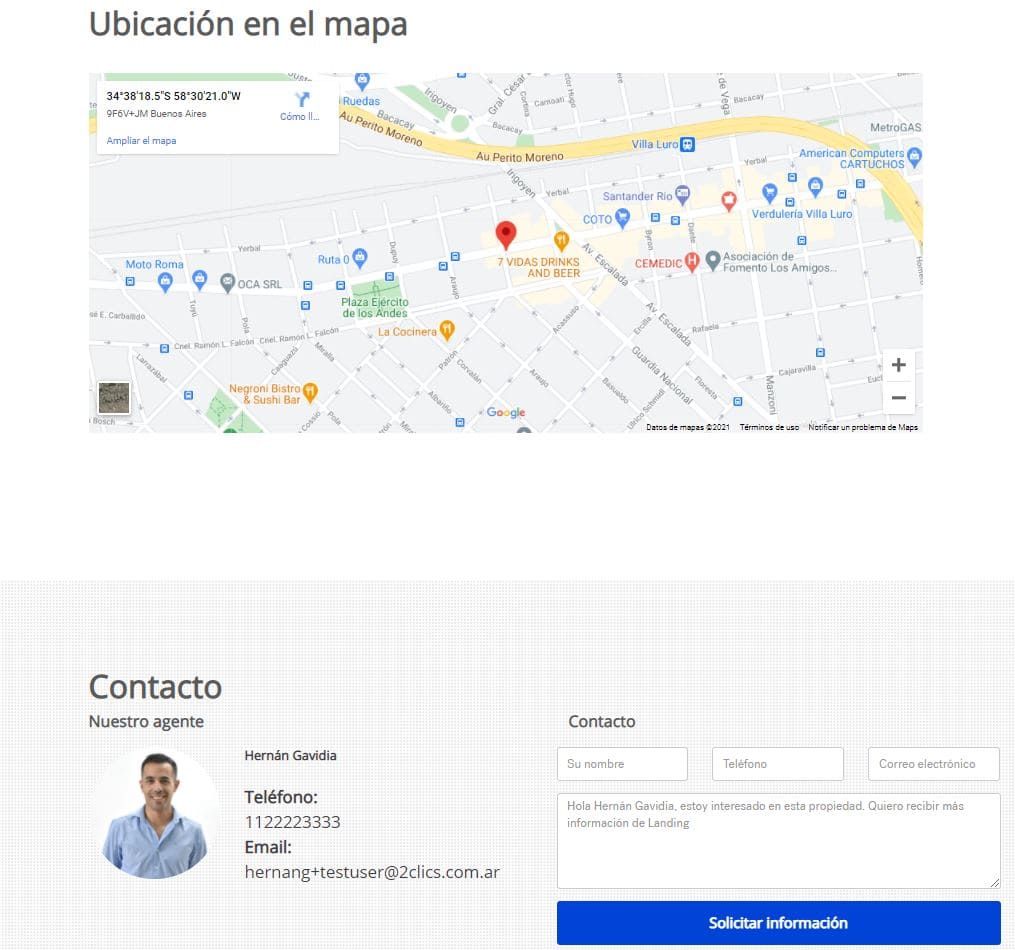This screenshot has width=1015, height=950.
Task: Click the Villa Luro train station icon
Action: point(687,144)
